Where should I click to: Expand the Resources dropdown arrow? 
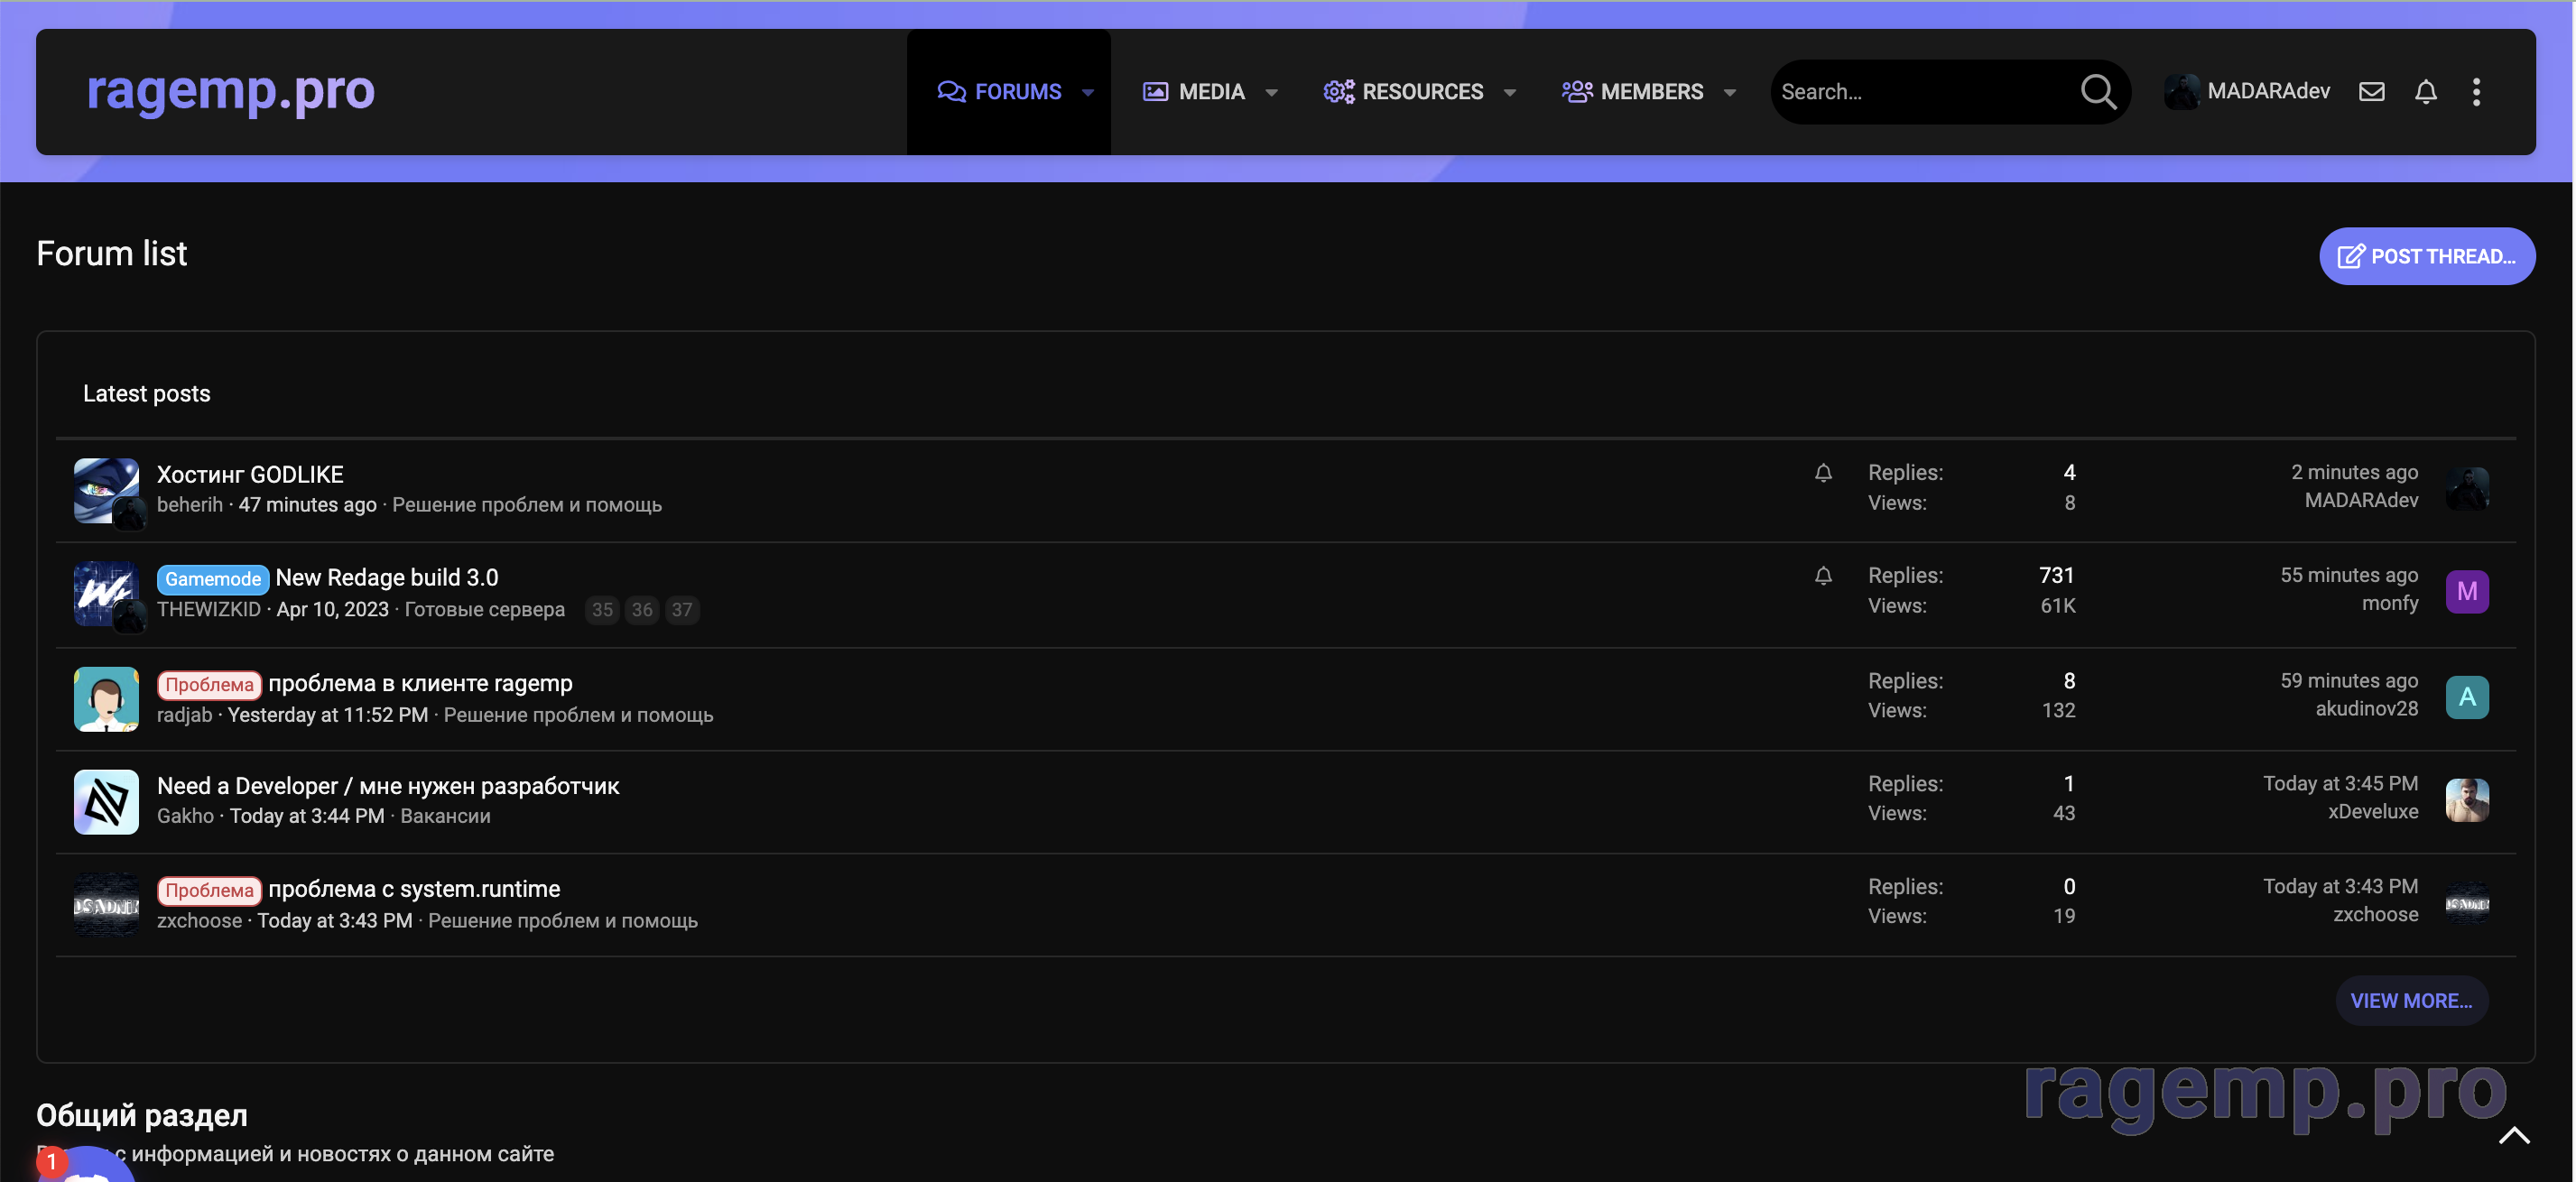[1510, 92]
